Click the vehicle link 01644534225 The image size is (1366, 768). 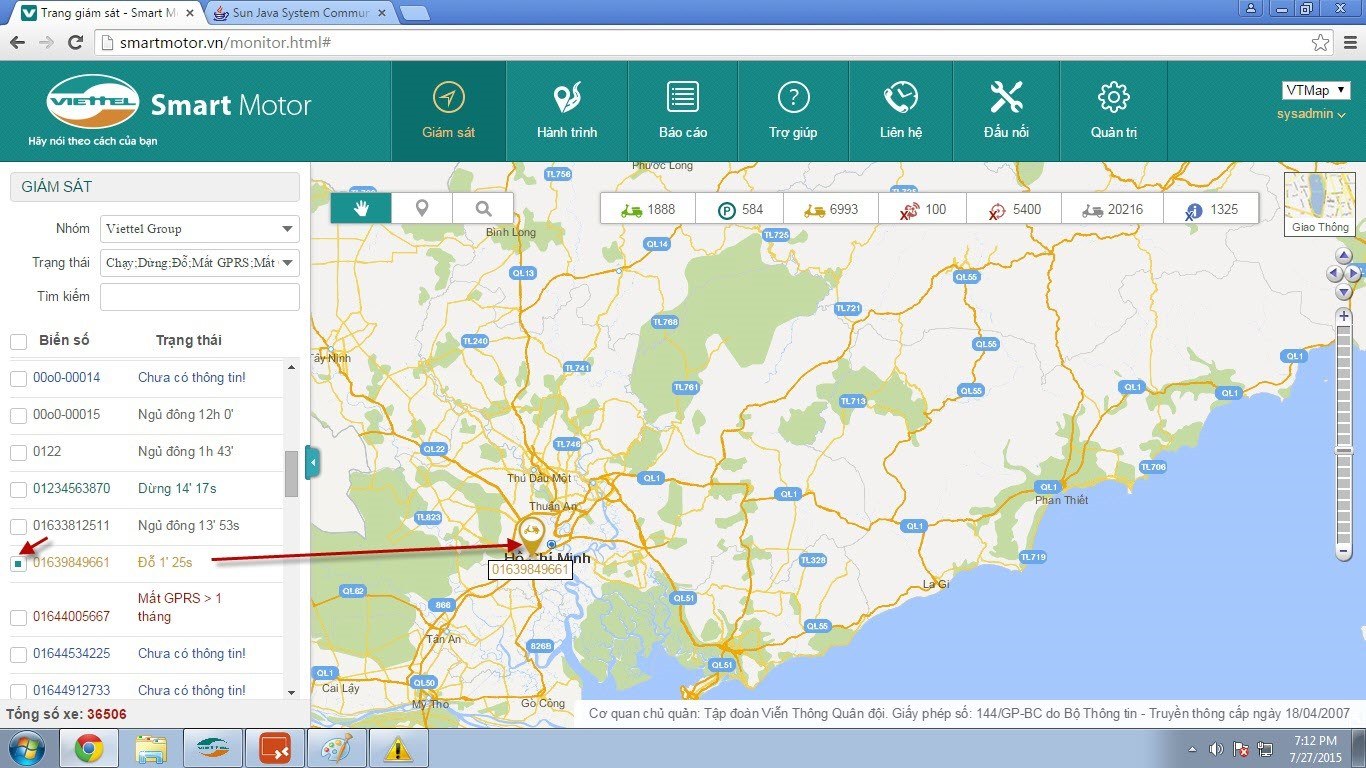[71, 654]
